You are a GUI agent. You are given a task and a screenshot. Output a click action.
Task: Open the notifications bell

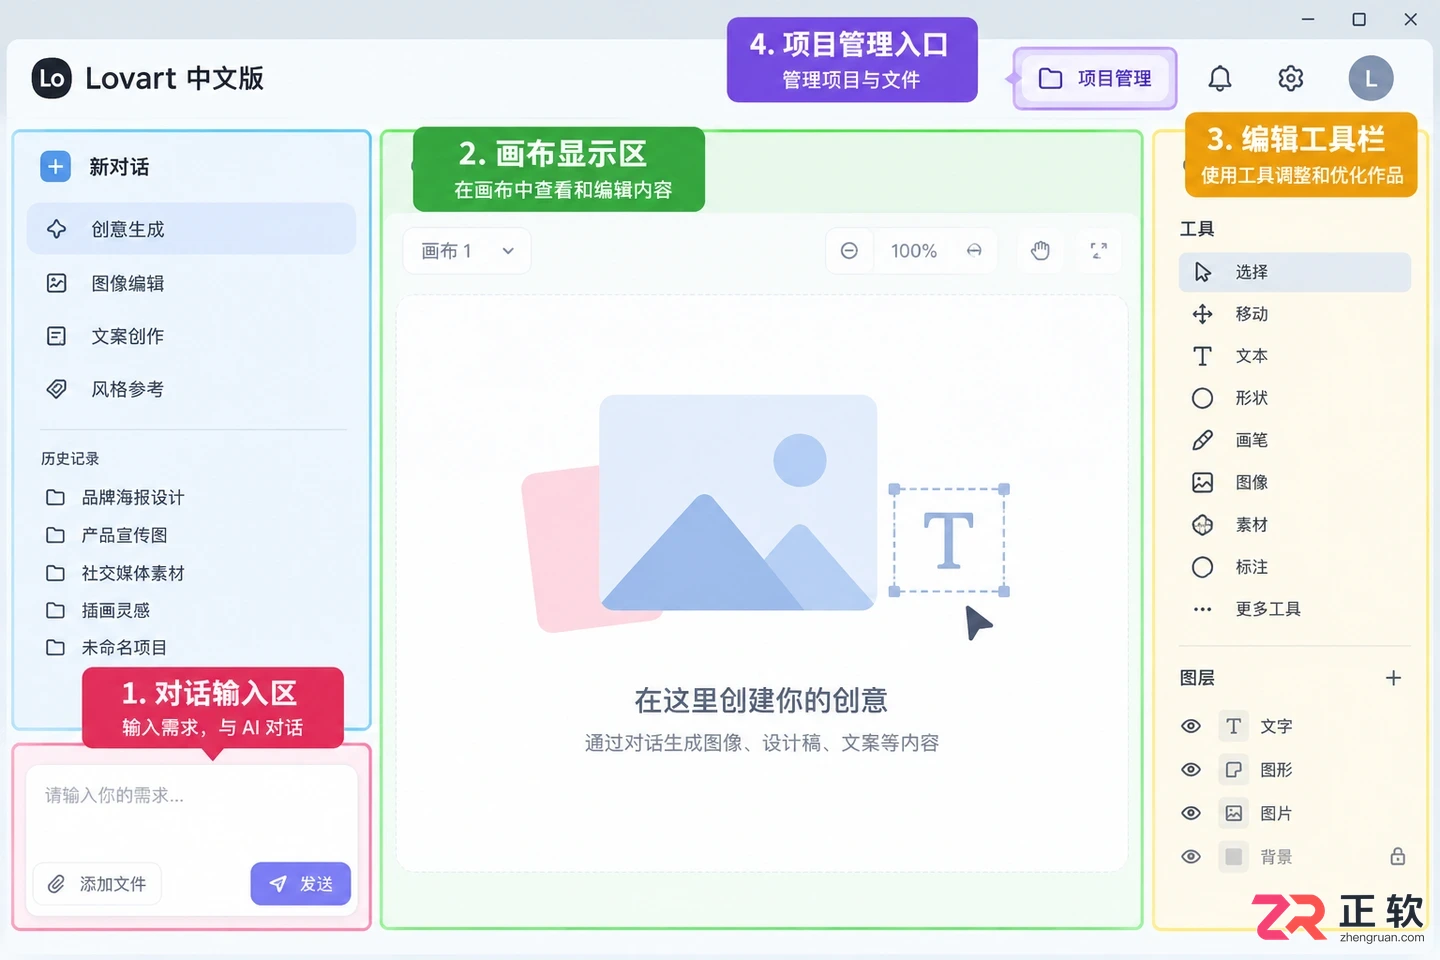1220,78
